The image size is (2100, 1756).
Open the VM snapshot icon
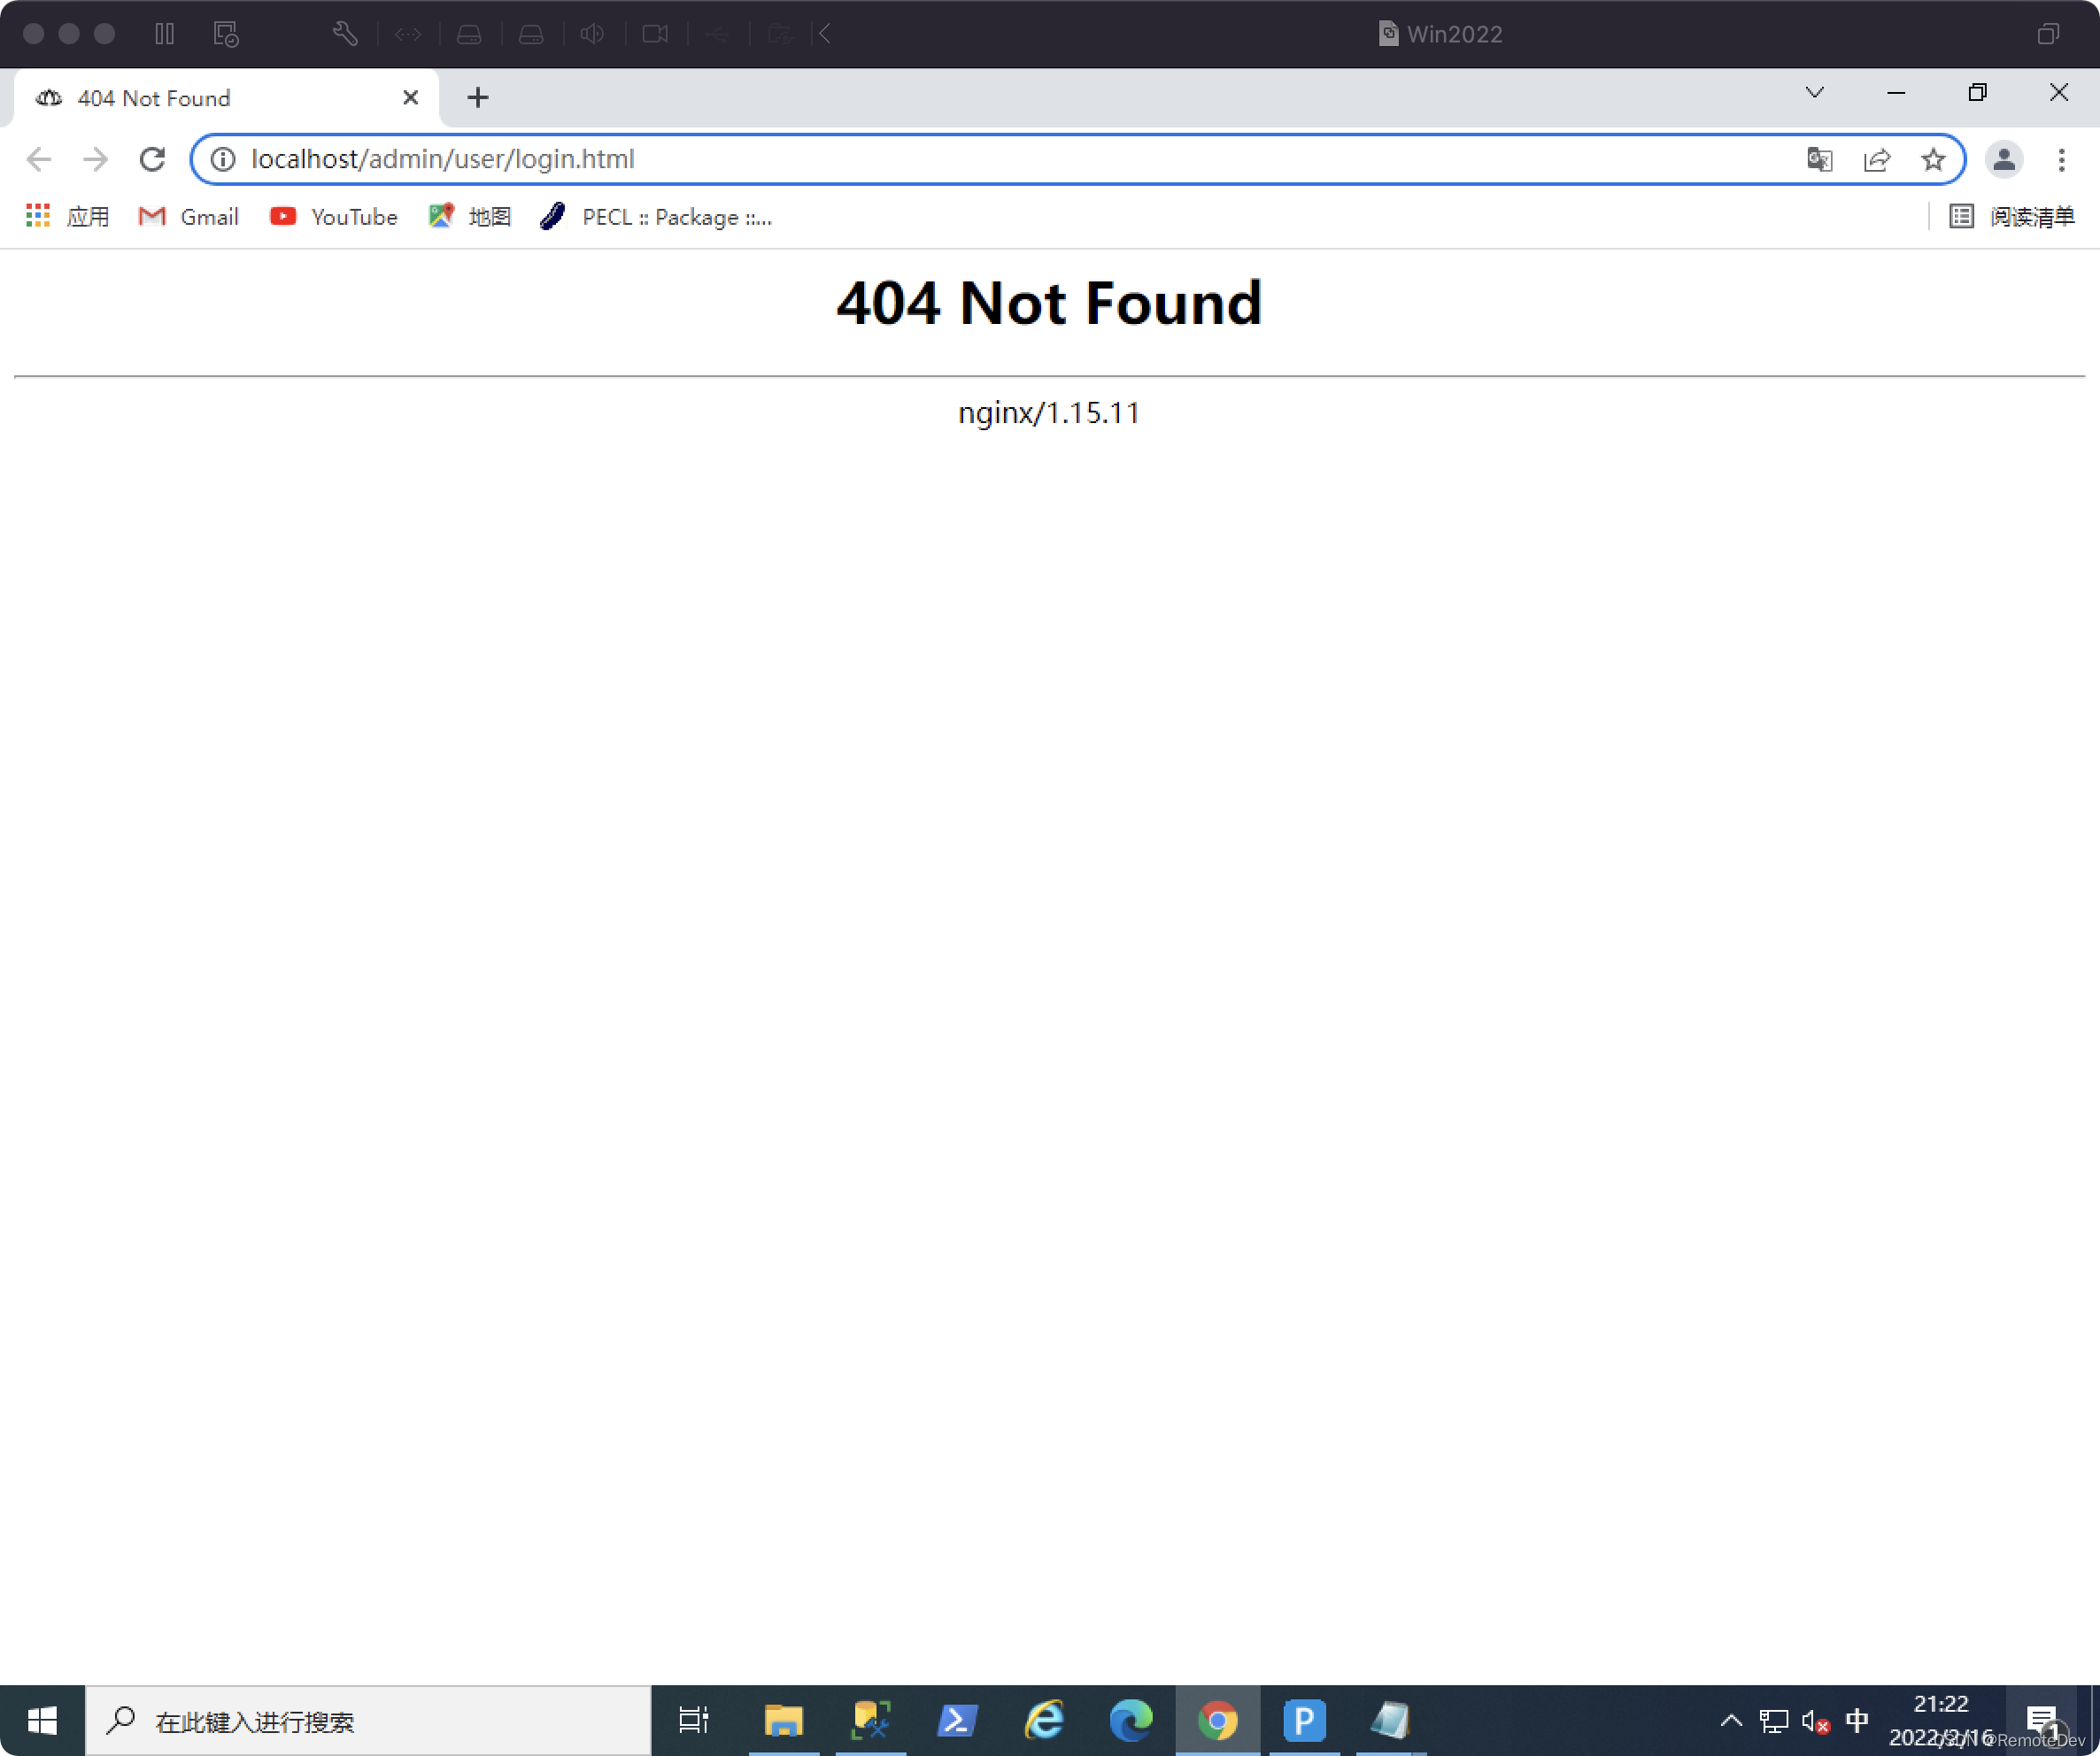click(x=226, y=34)
